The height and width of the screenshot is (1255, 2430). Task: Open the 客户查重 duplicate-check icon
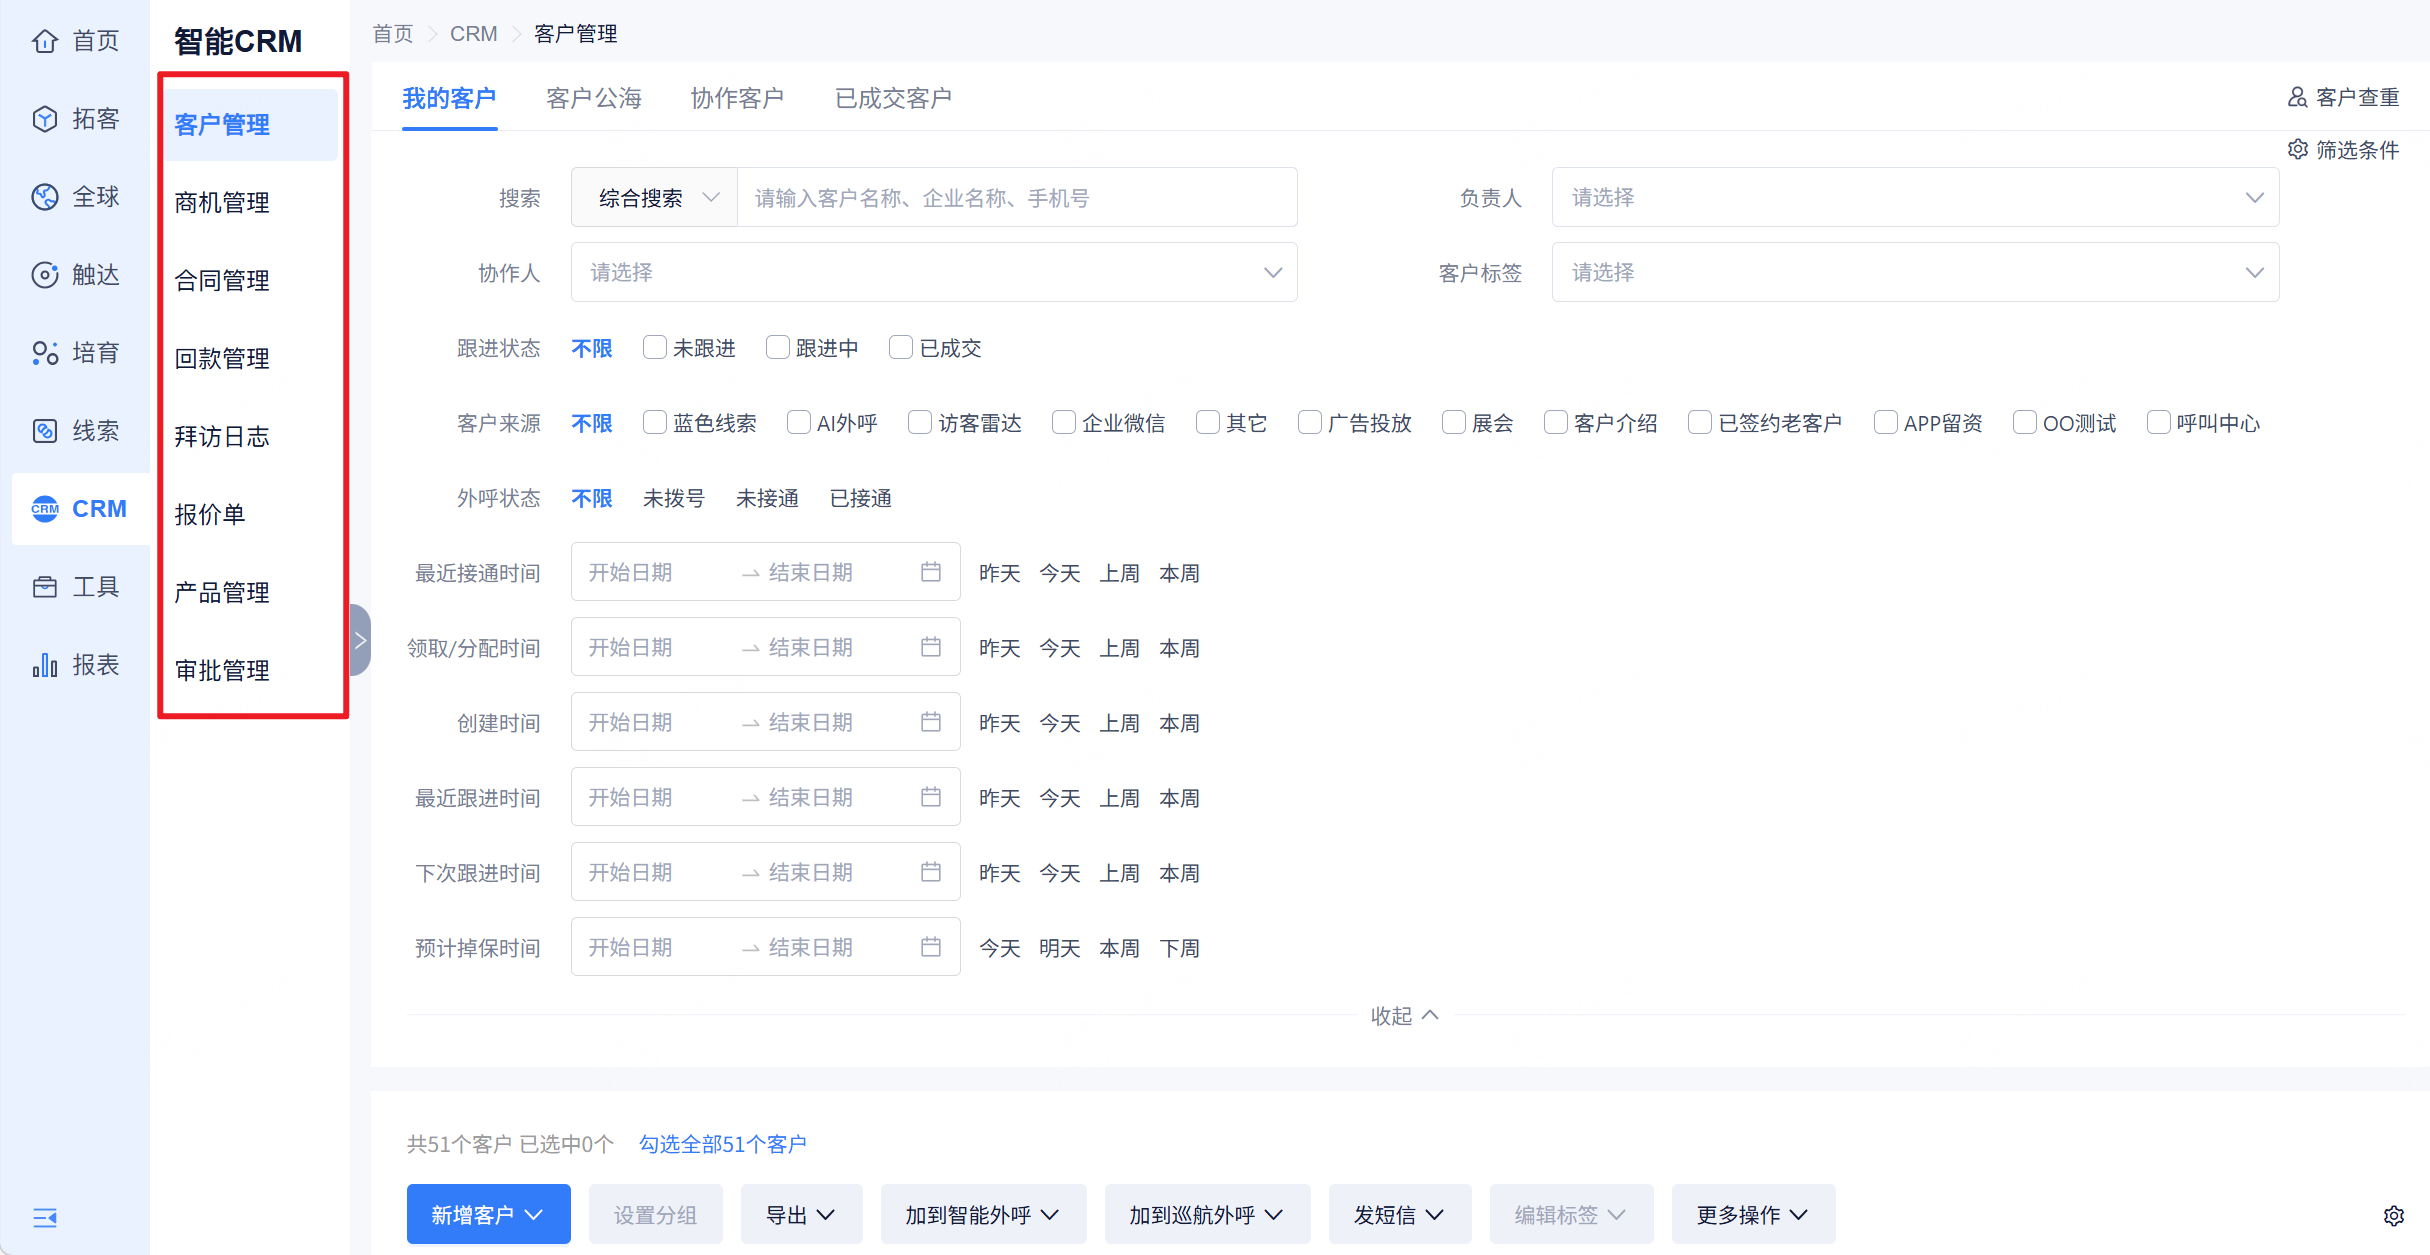point(2297,96)
